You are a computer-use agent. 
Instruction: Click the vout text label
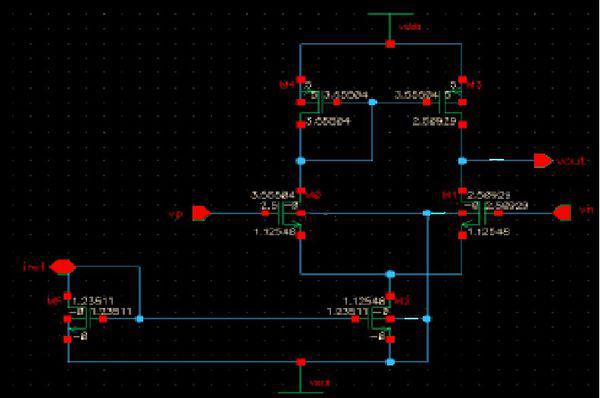570,161
